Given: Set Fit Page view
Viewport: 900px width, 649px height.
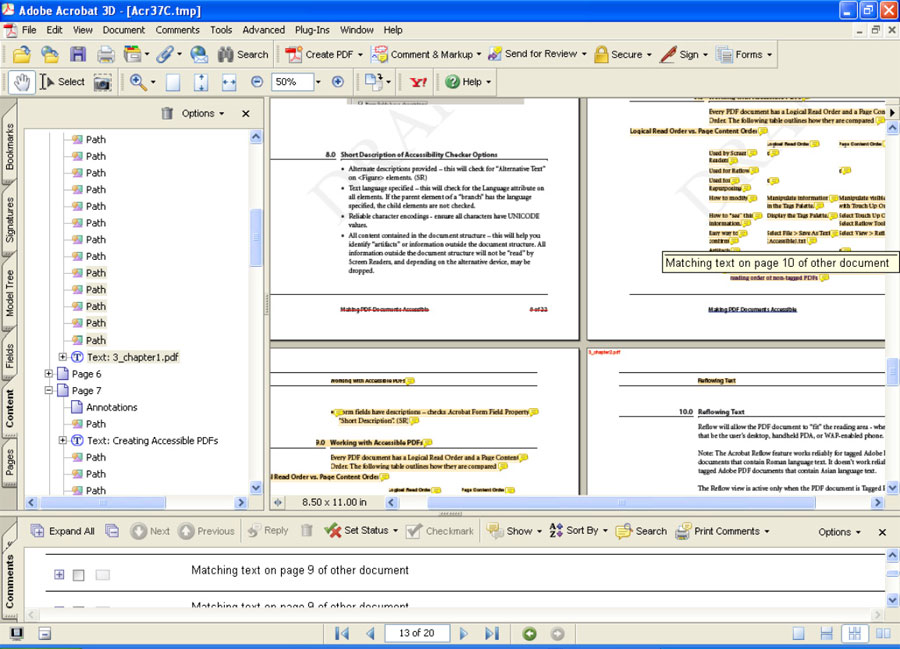Looking at the screenshot, I should click(x=201, y=82).
